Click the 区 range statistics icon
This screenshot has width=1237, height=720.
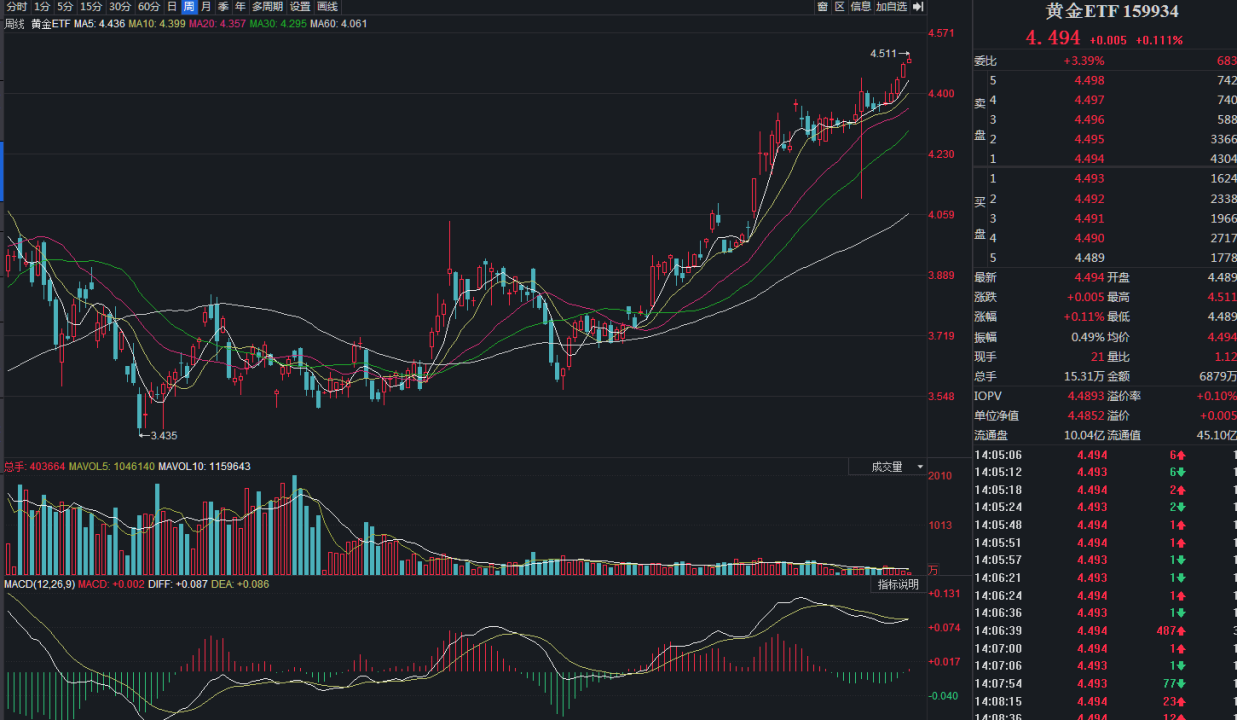(x=840, y=7)
